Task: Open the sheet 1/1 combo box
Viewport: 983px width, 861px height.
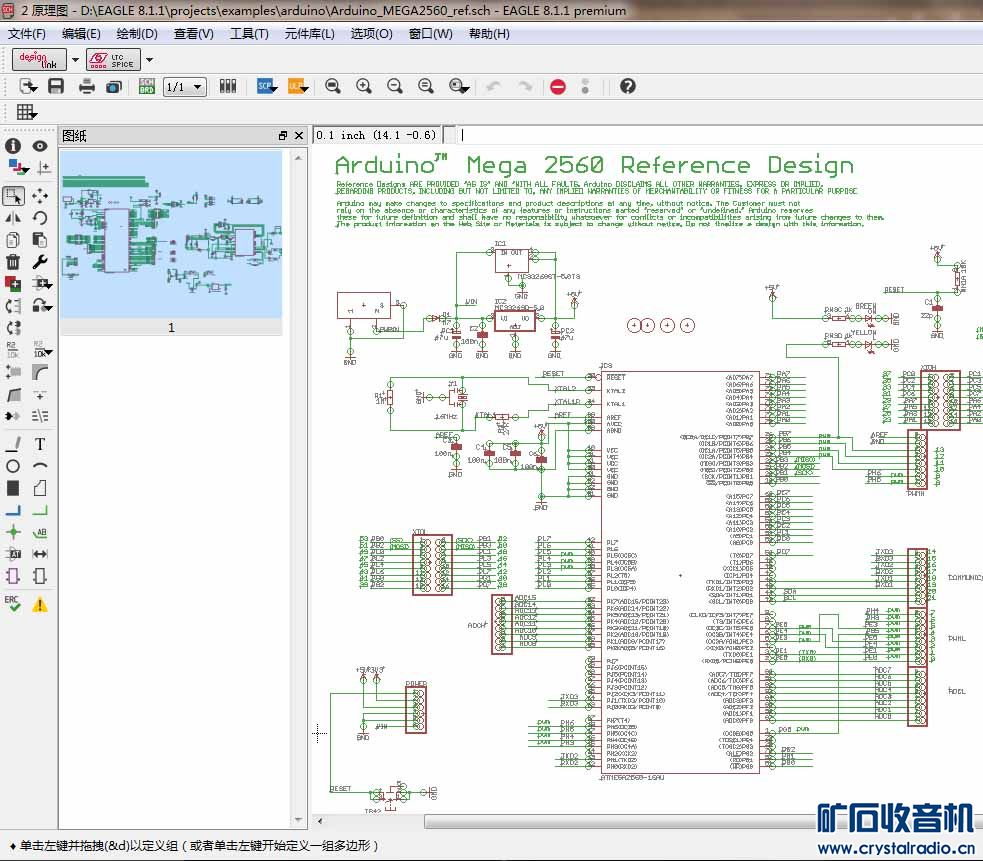Action: [x=184, y=87]
